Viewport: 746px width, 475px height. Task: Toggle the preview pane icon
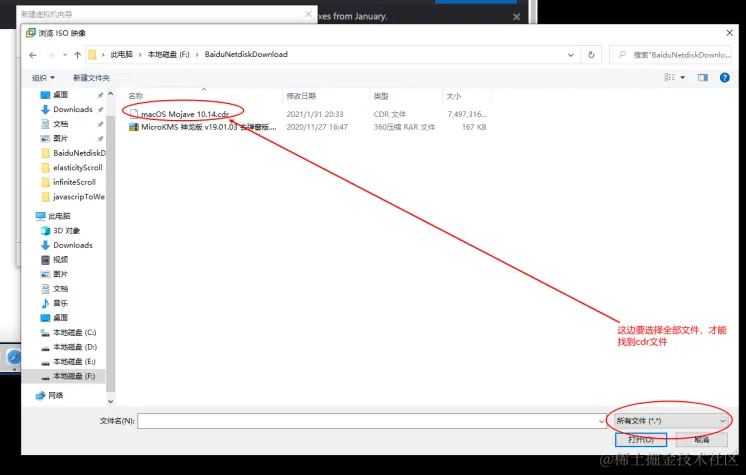tap(703, 78)
